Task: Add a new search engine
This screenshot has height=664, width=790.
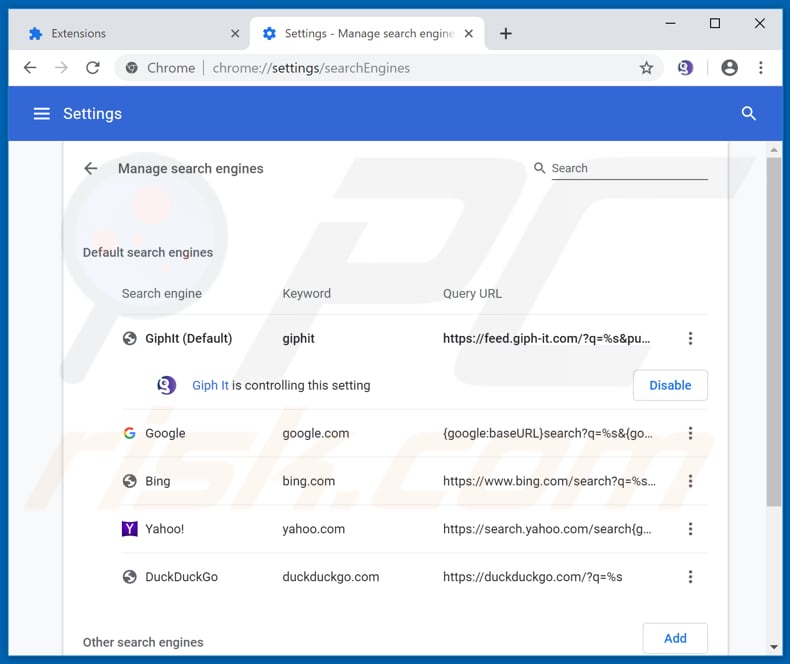Action: click(x=675, y=638)
